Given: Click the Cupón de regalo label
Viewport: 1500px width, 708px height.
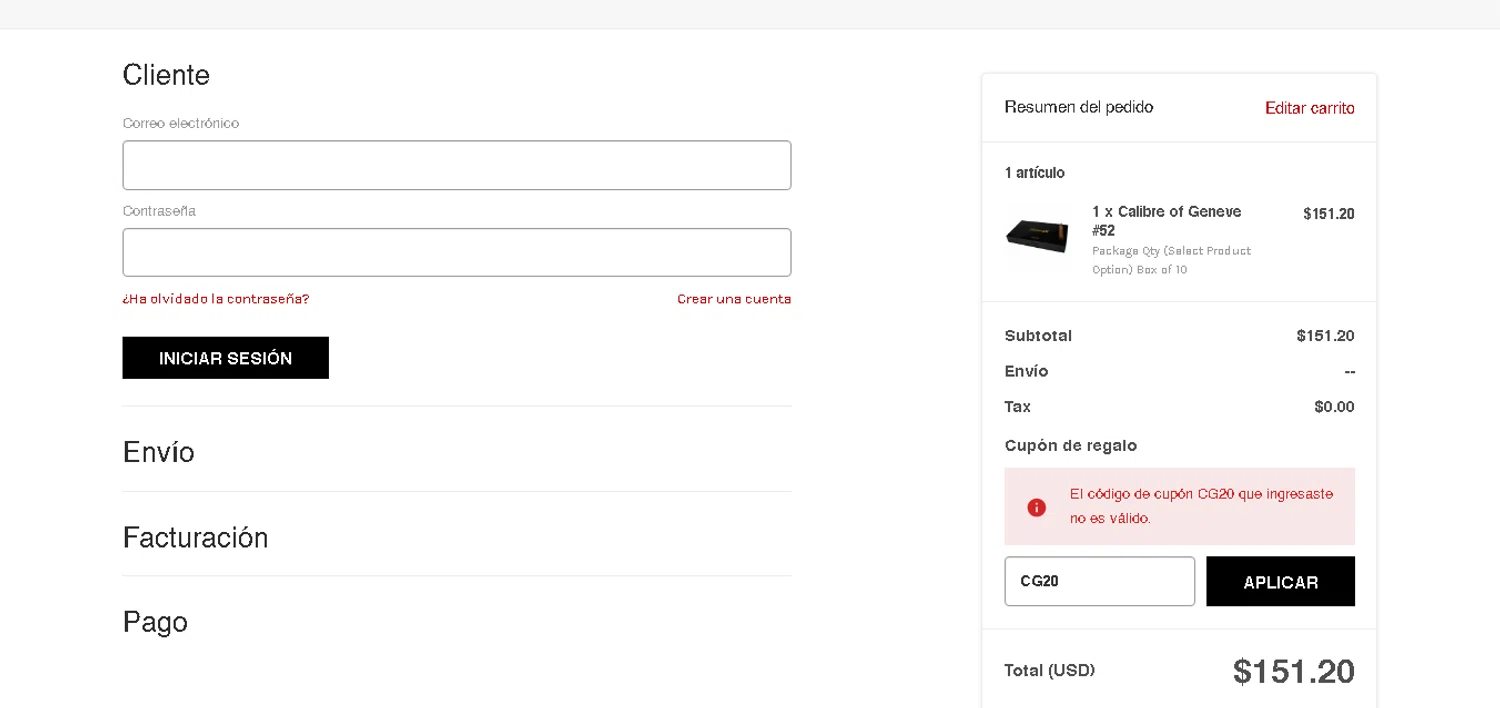Looking at the screenshot, I should tap(1070, 445).
